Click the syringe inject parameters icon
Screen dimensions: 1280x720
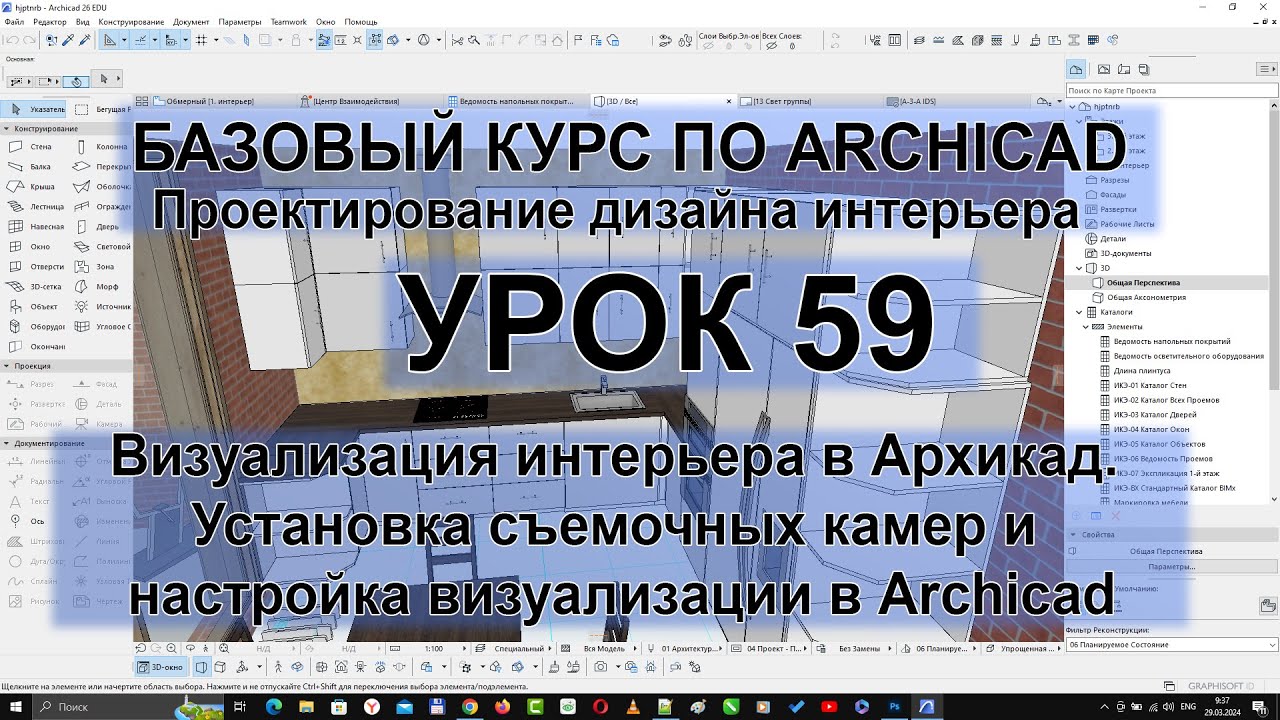pos(85,40)
